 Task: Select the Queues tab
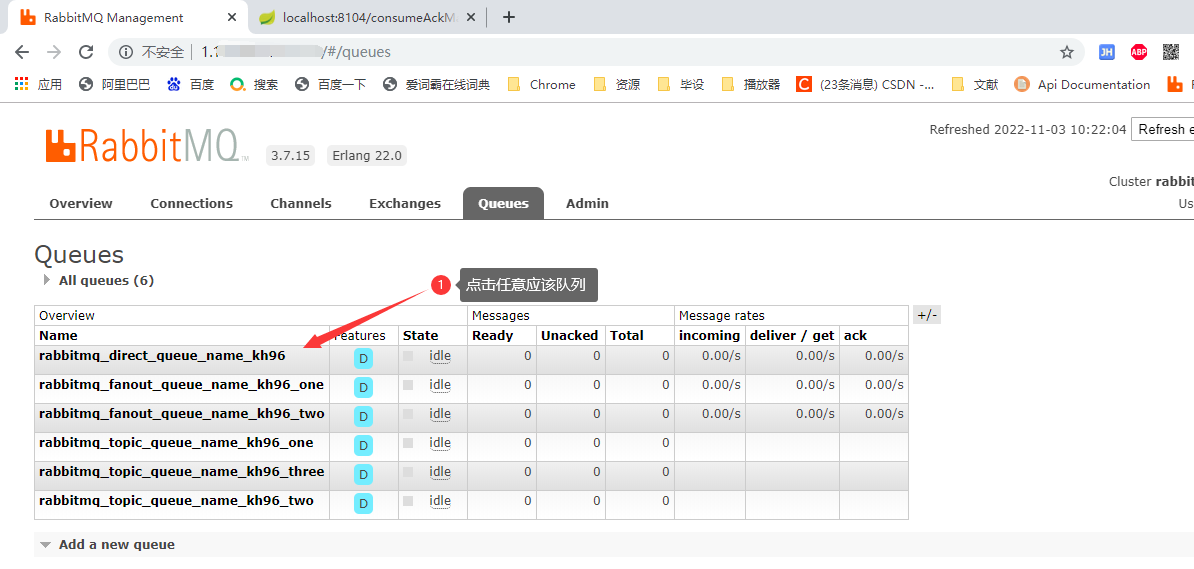coord(503,203)
